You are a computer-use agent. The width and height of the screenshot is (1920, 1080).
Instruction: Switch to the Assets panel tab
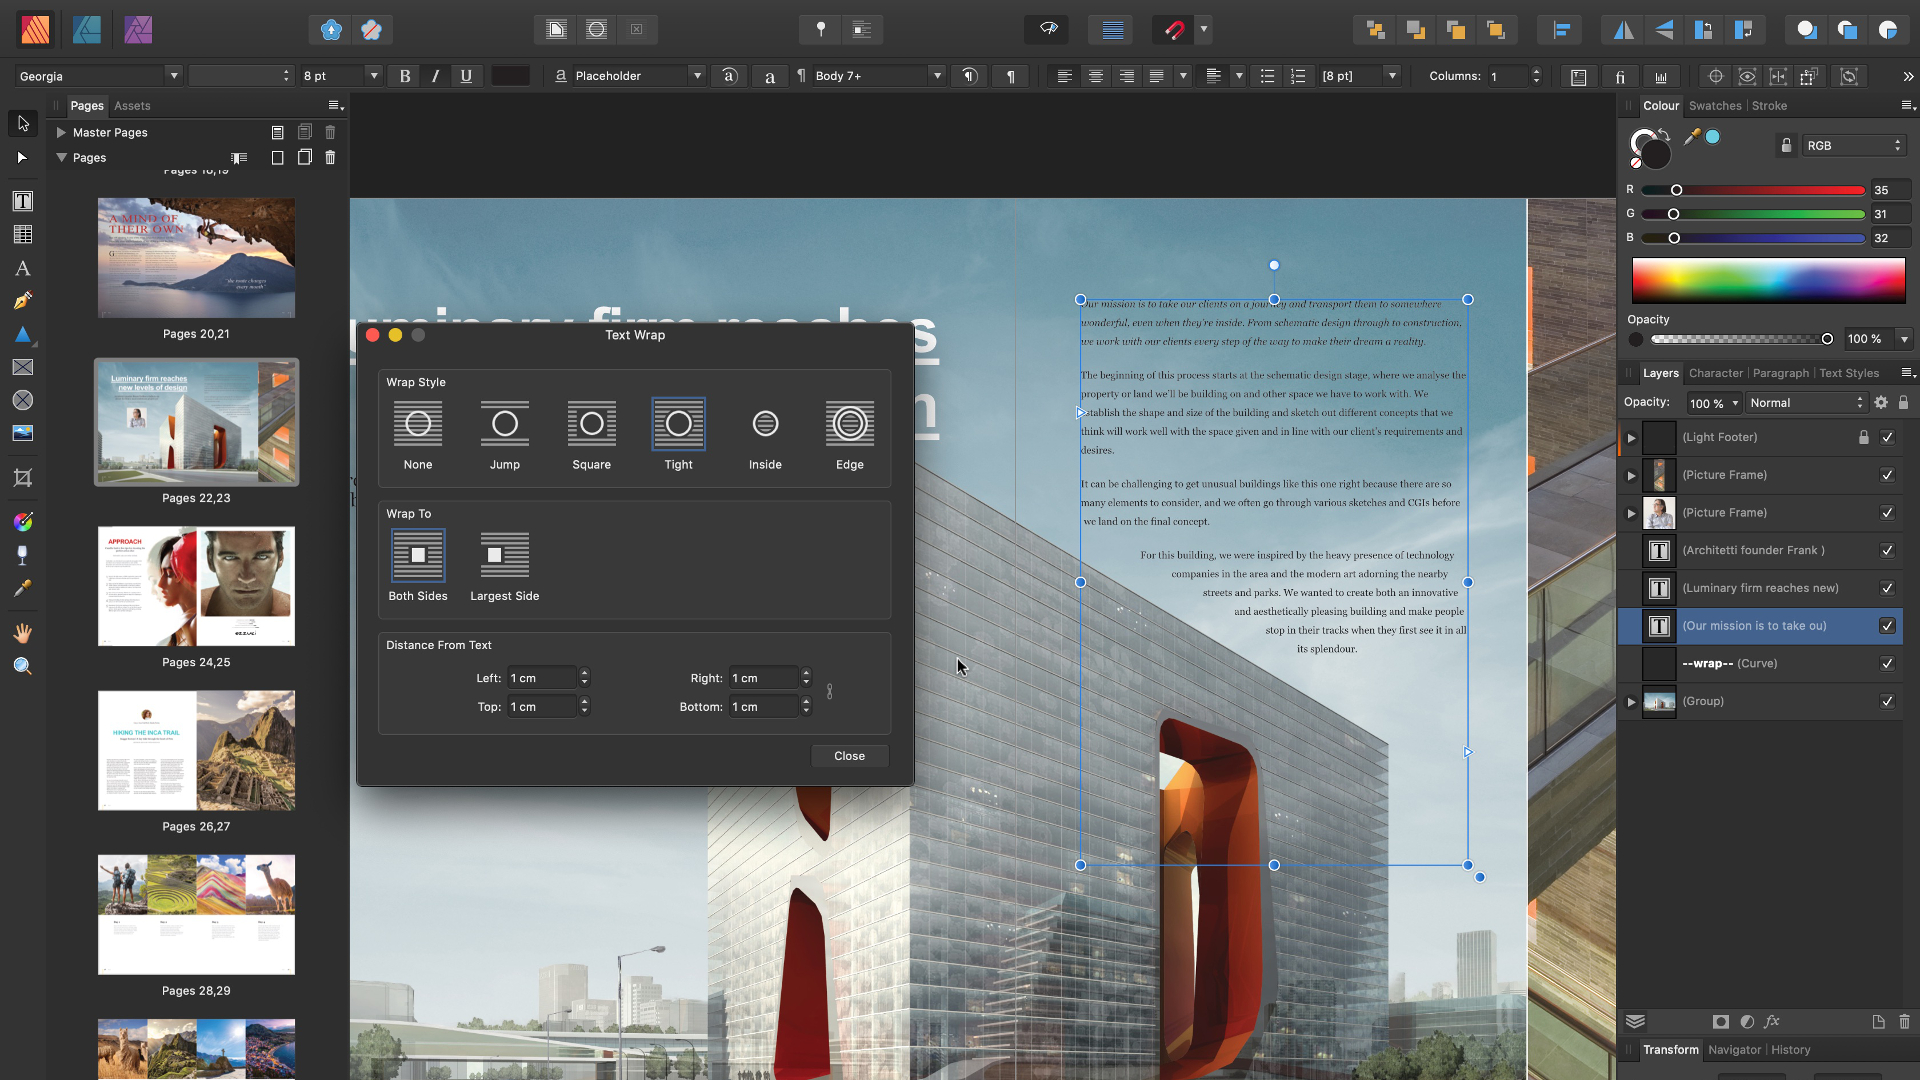132,105
